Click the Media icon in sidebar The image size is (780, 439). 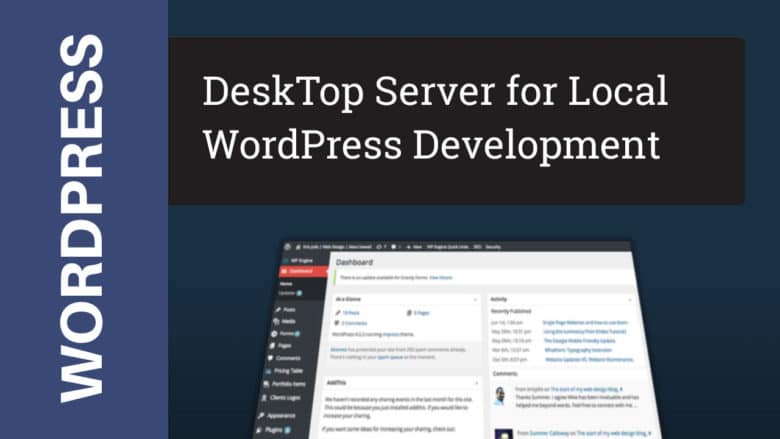(276, 322)
